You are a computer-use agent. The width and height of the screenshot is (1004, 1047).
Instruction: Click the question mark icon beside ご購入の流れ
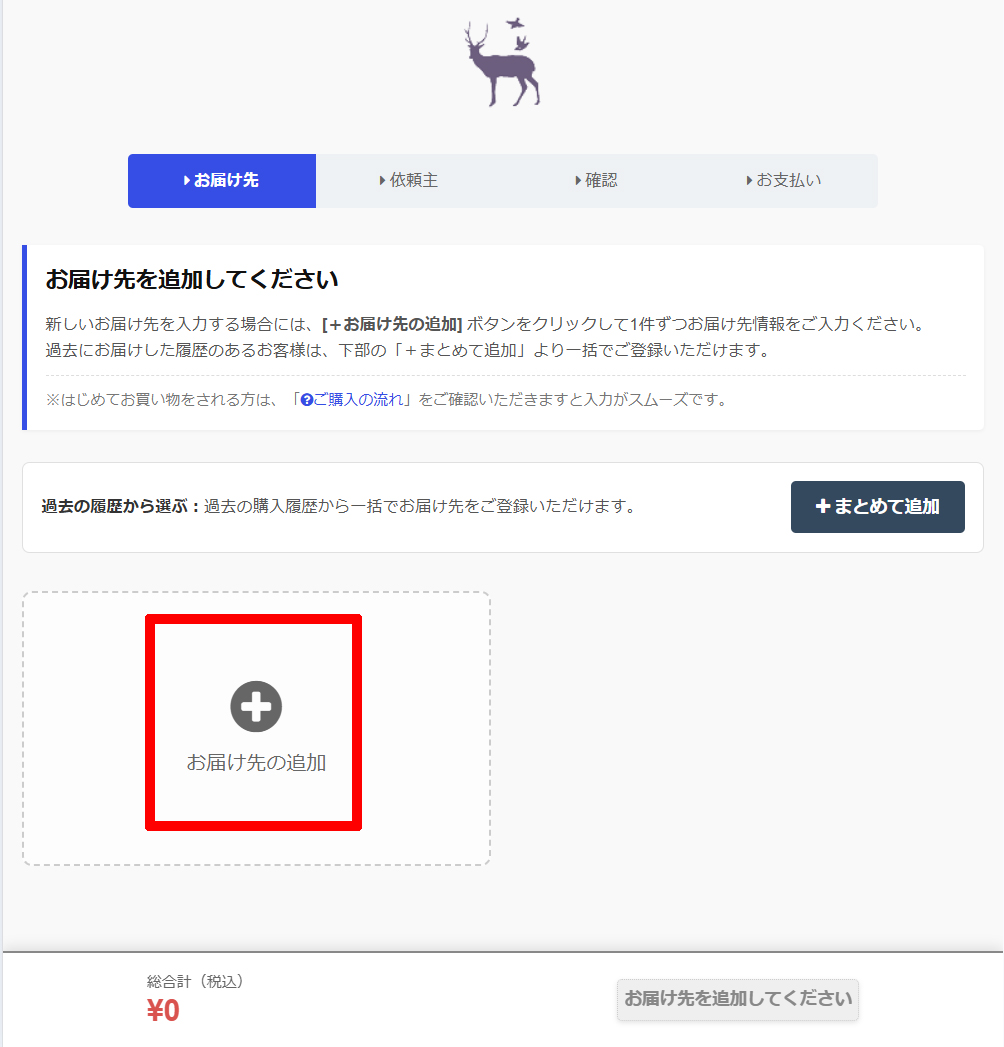point(306,400)
